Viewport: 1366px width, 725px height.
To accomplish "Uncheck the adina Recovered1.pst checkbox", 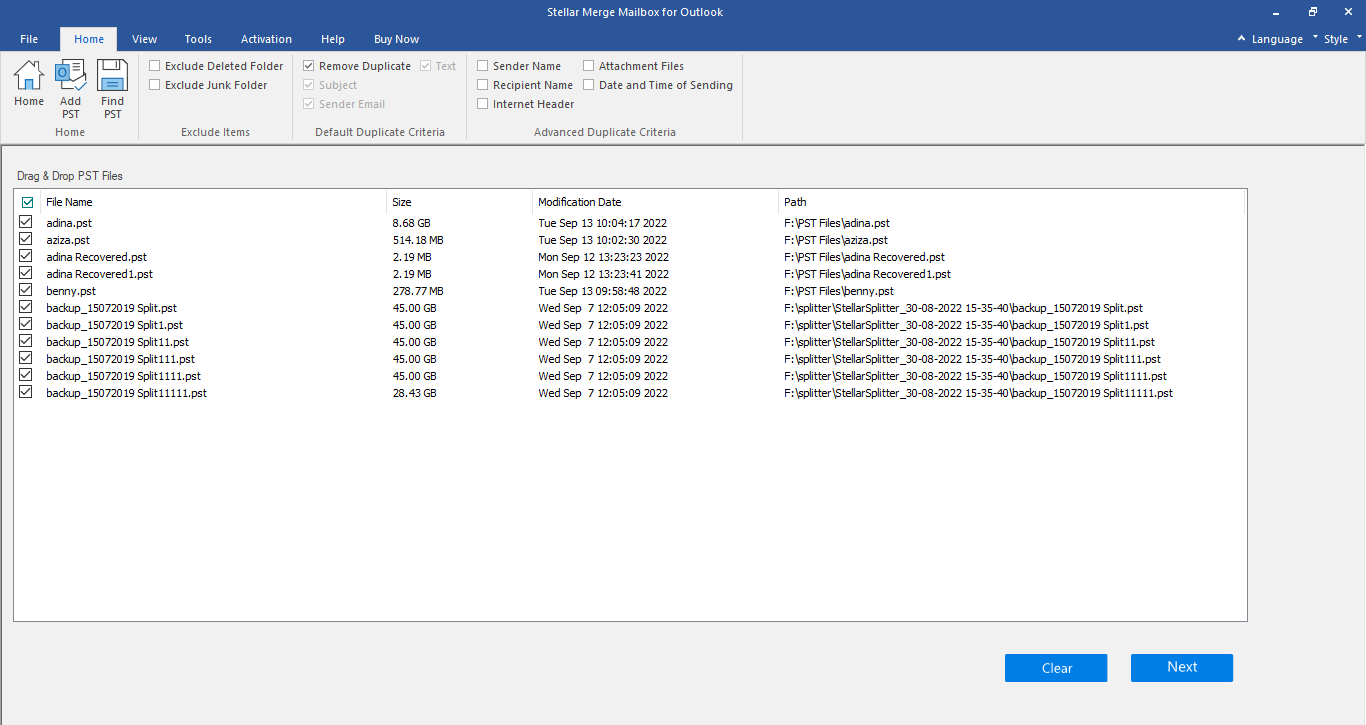I will click(26, 273).
